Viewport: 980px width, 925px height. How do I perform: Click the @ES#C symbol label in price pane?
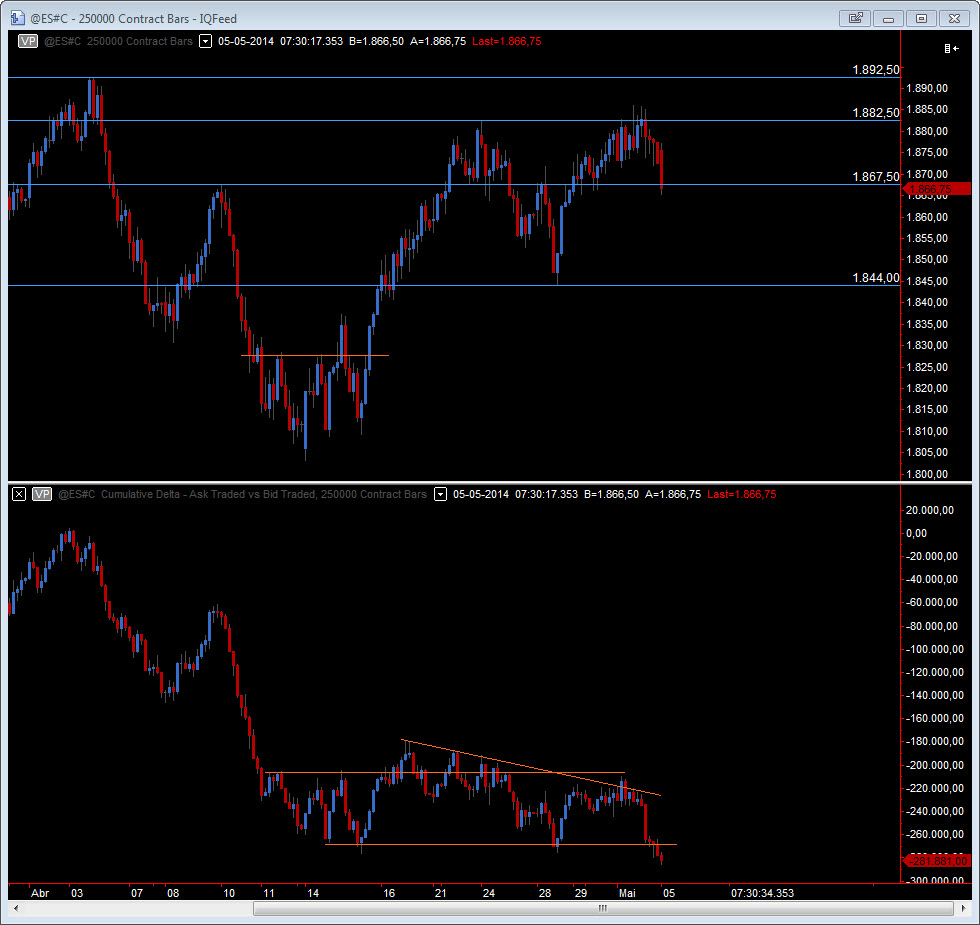(61, 41)
